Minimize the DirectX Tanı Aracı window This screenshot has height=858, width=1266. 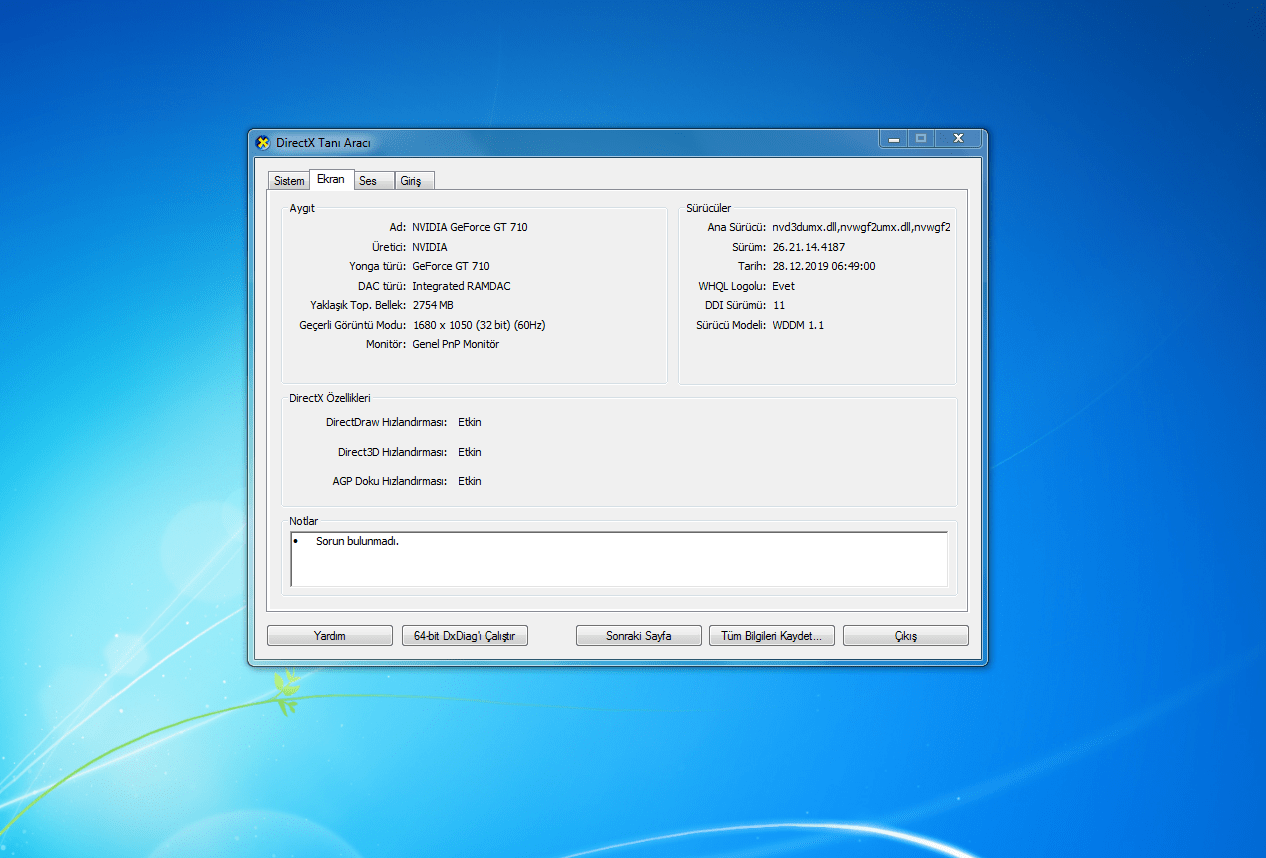pyautogui.click(x=894, y=139)
